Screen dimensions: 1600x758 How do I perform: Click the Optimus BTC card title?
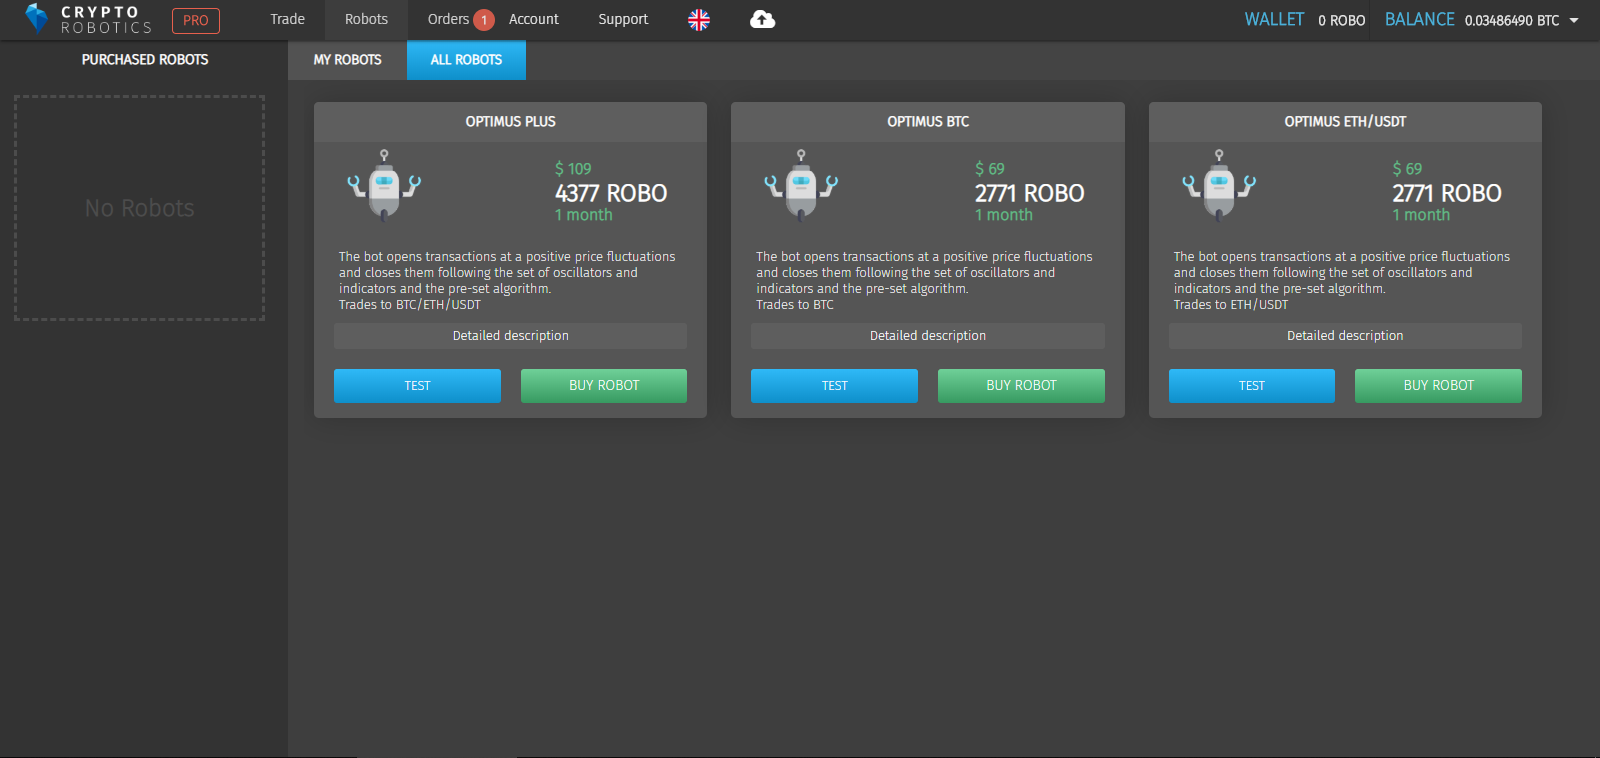(x=928, y=121)
